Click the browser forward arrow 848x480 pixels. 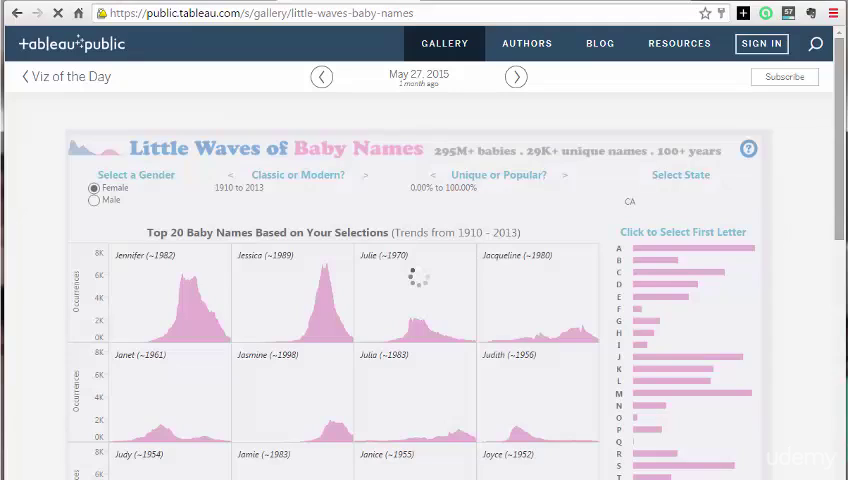pos(37,13)
